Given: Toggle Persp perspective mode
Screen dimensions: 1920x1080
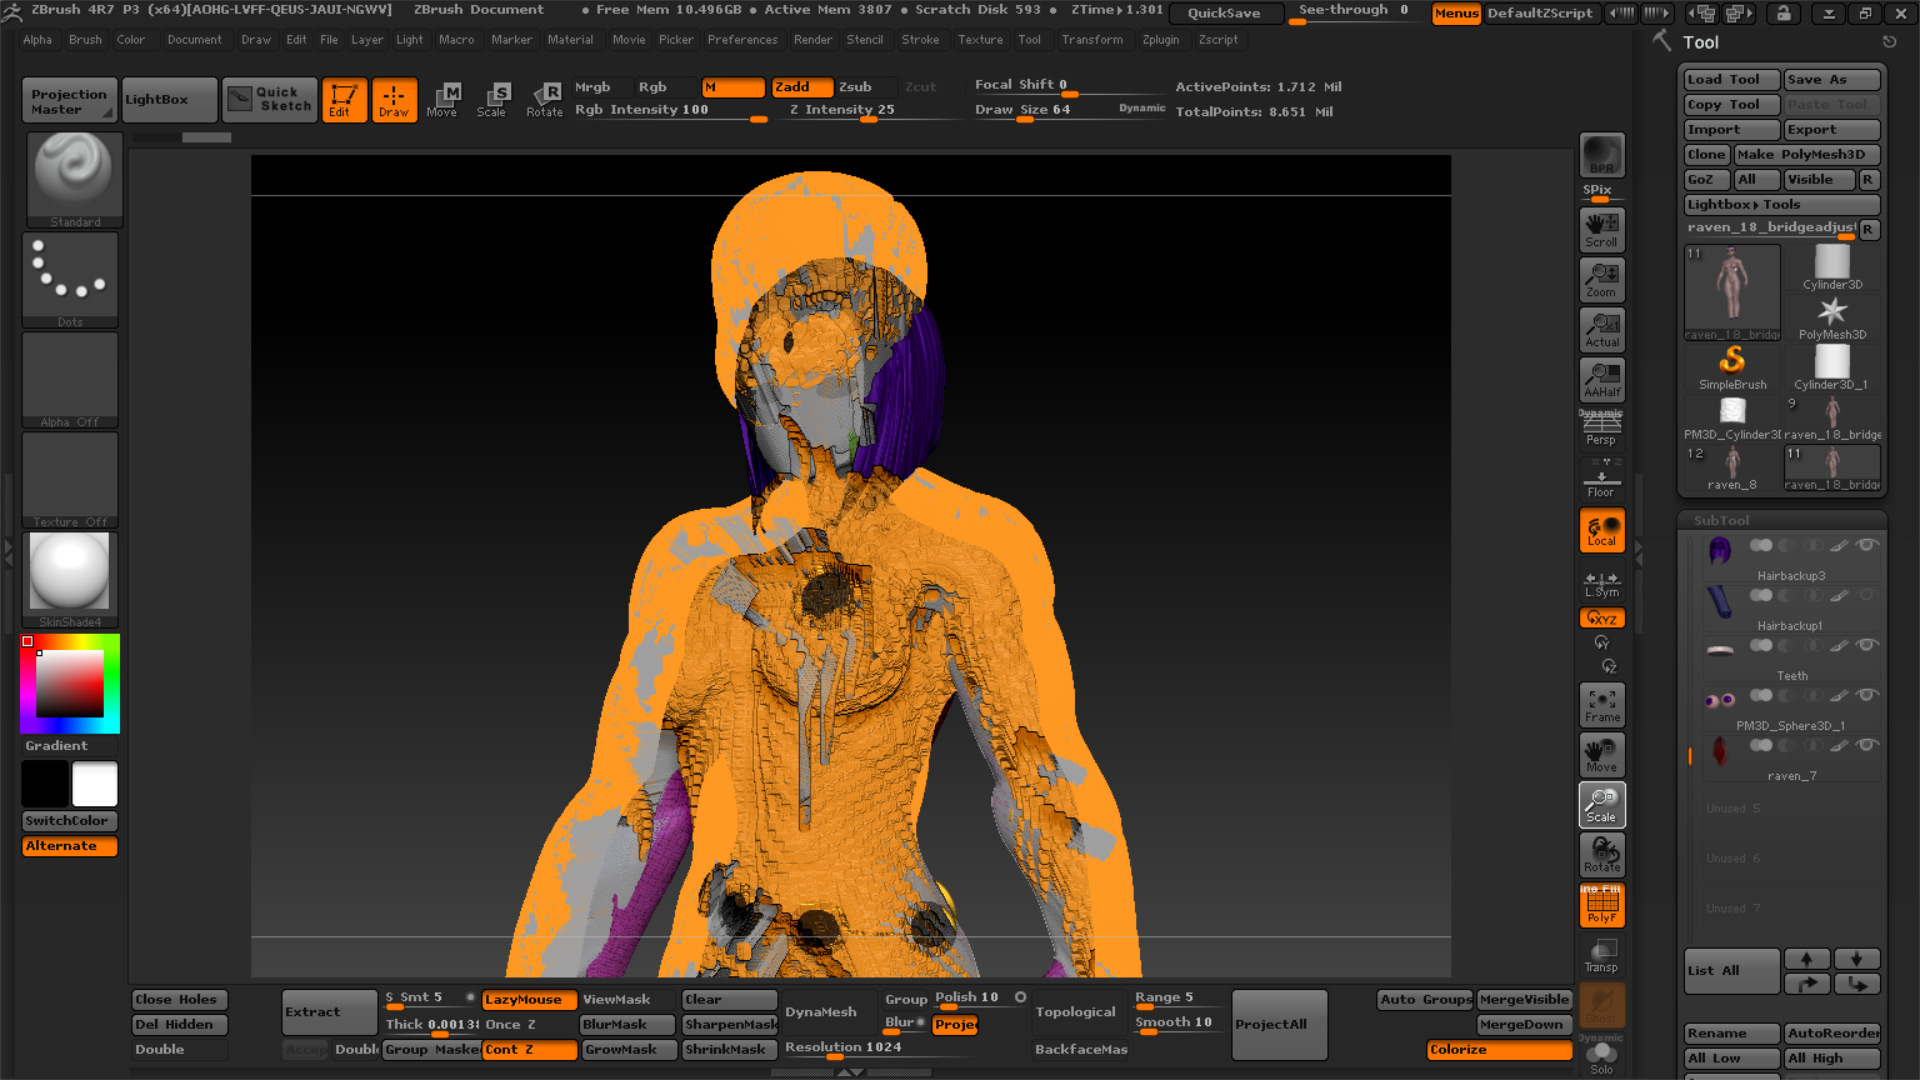Looking at the screenshot, I should (x=1601, y=428).
